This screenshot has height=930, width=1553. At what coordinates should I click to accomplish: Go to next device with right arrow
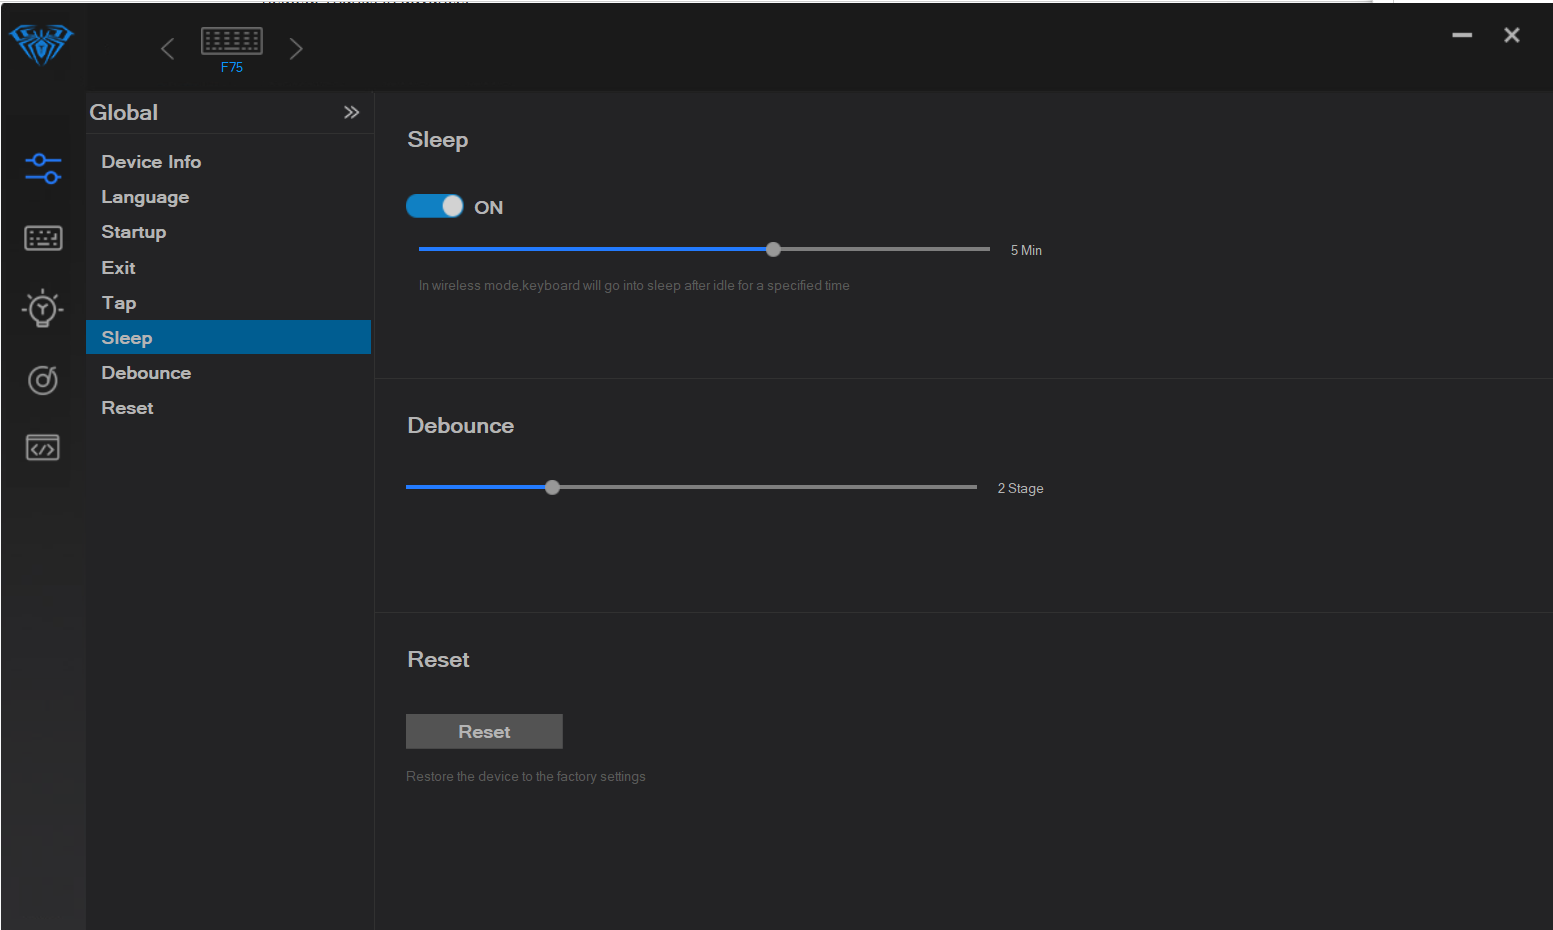pyautogui.click(x=296, y=48)
